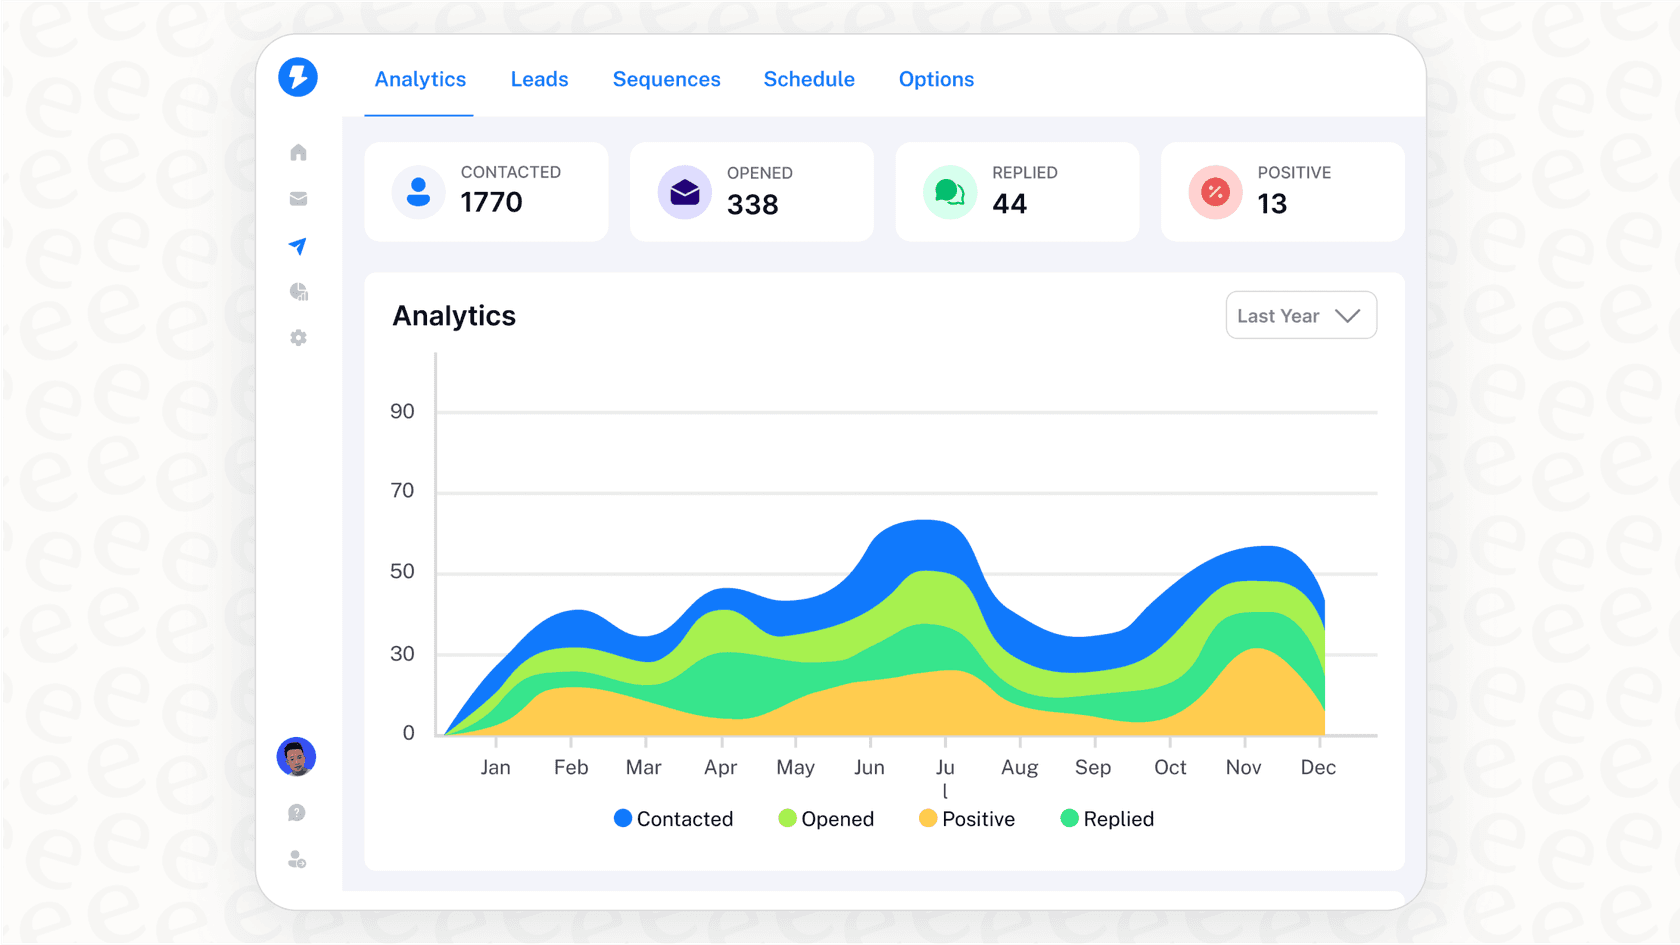Toggle the Opened series in the legend
This screenshot has width=1680, height=945.
pyautogui.click(x=826, y=818)
